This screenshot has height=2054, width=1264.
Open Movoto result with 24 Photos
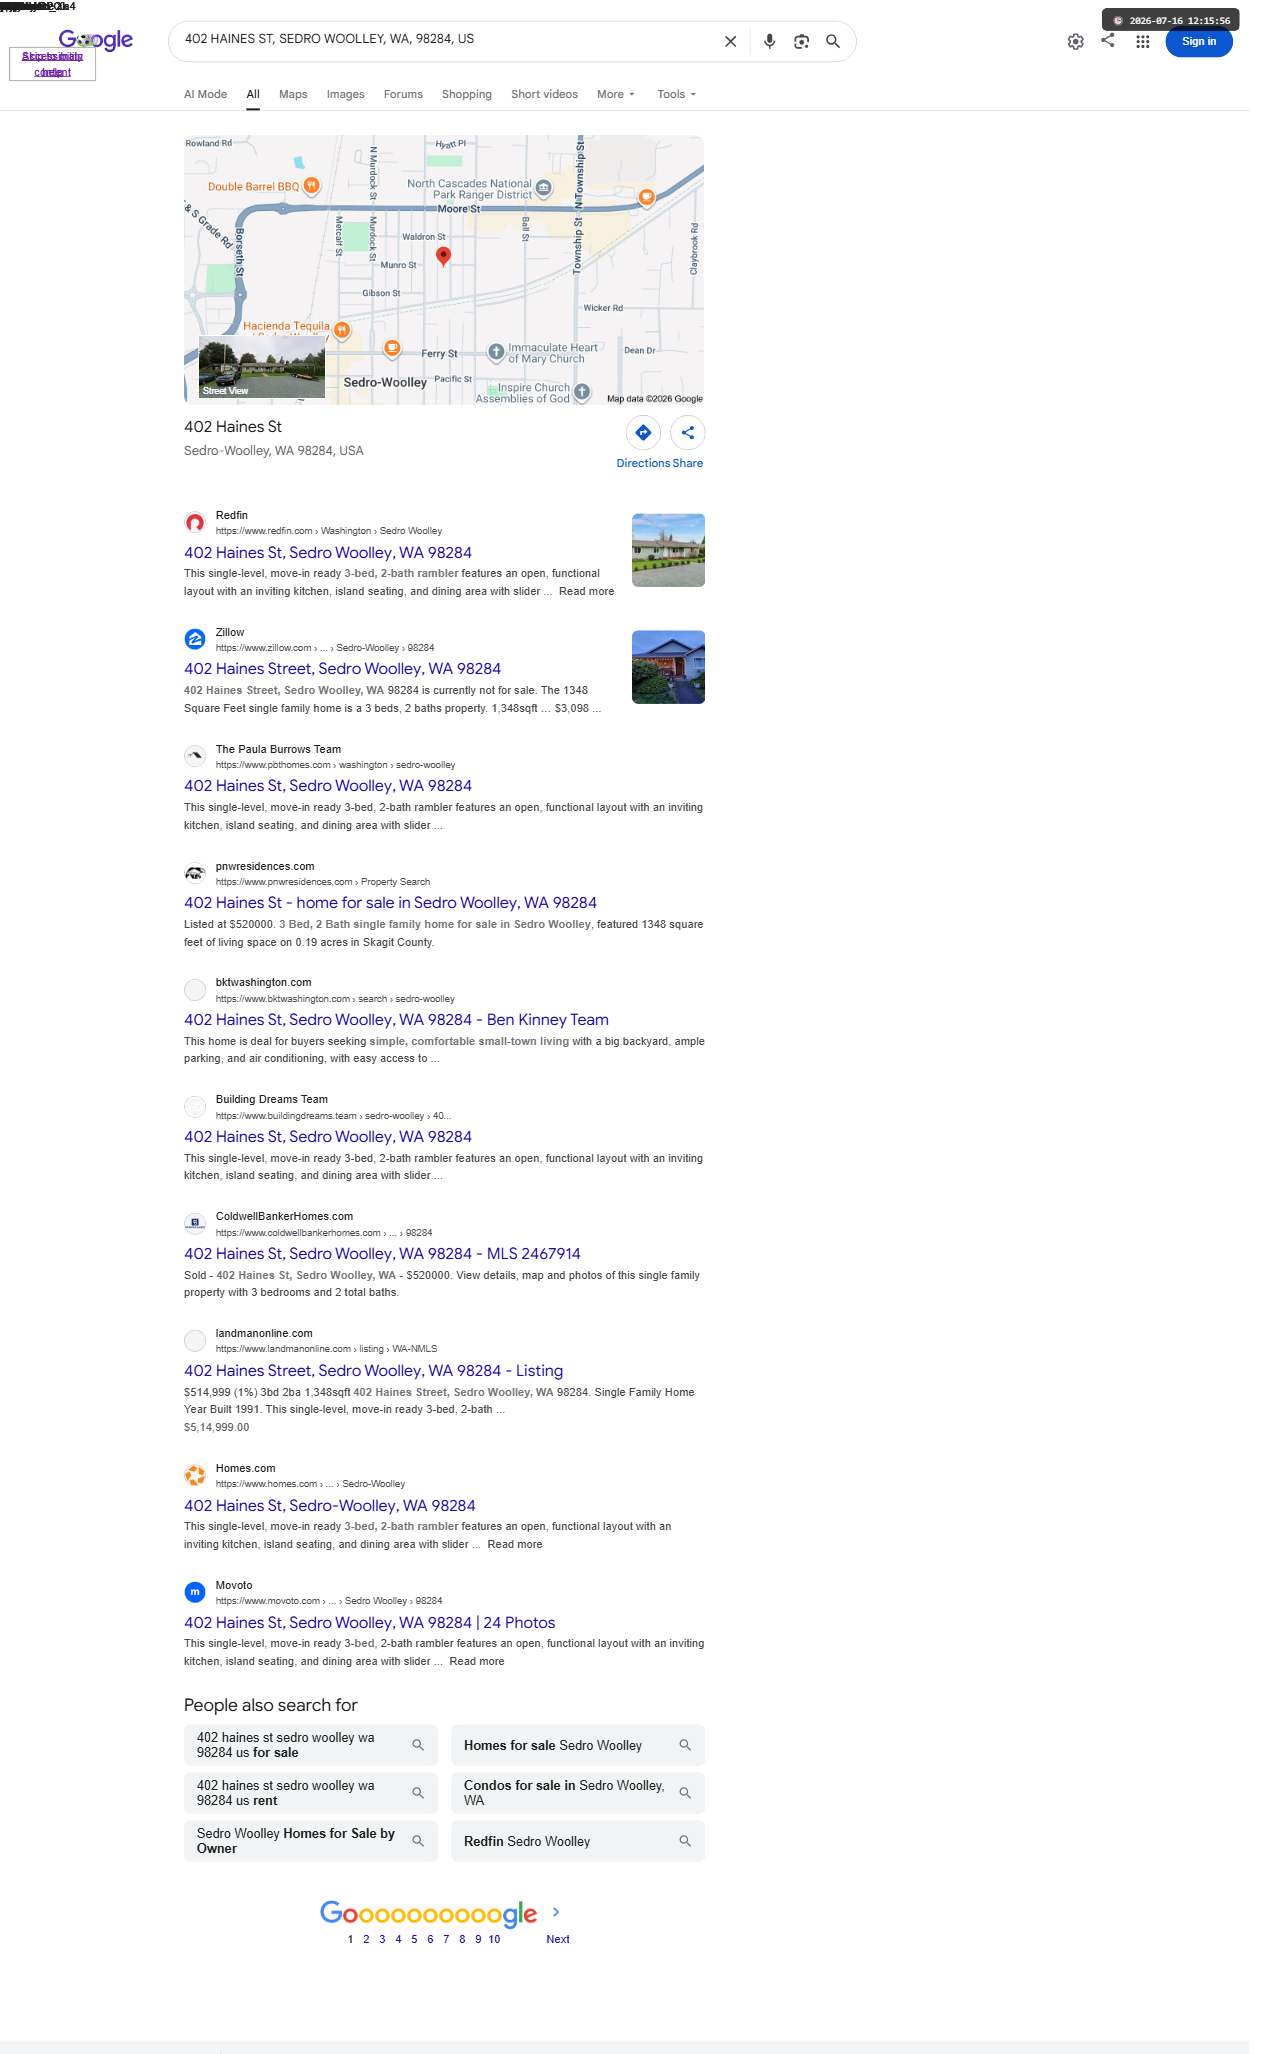[x=370, y=1623]
